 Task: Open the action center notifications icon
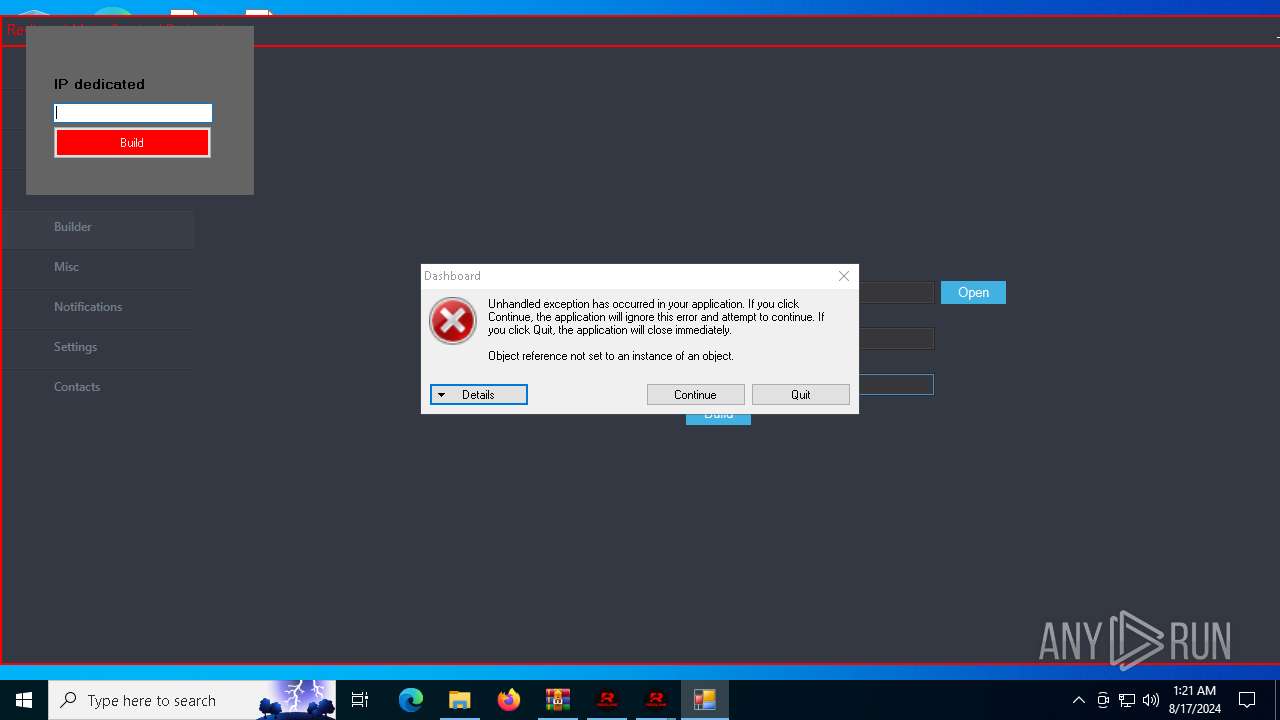pos(1247,700)
